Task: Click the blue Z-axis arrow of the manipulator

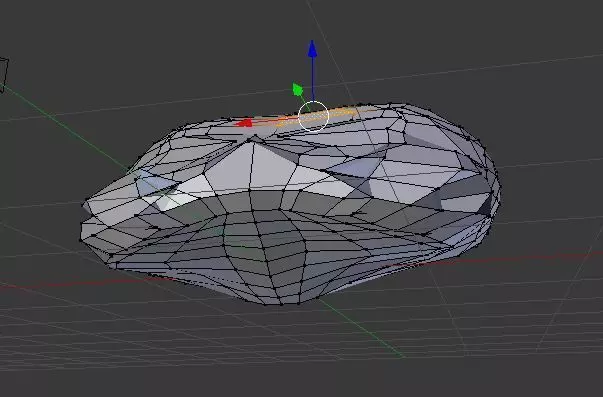Action: point(313,49)
